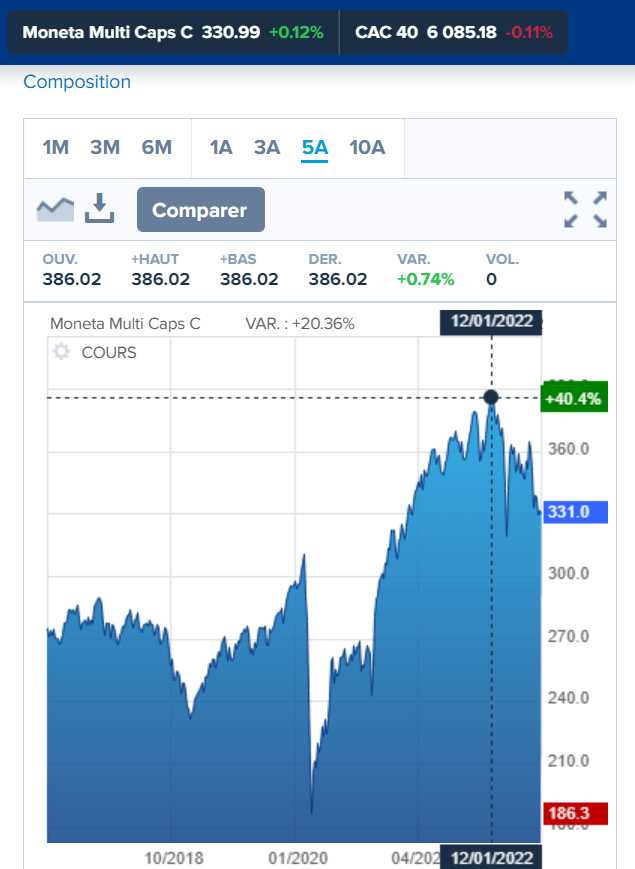Choose the 1A period

221,148
